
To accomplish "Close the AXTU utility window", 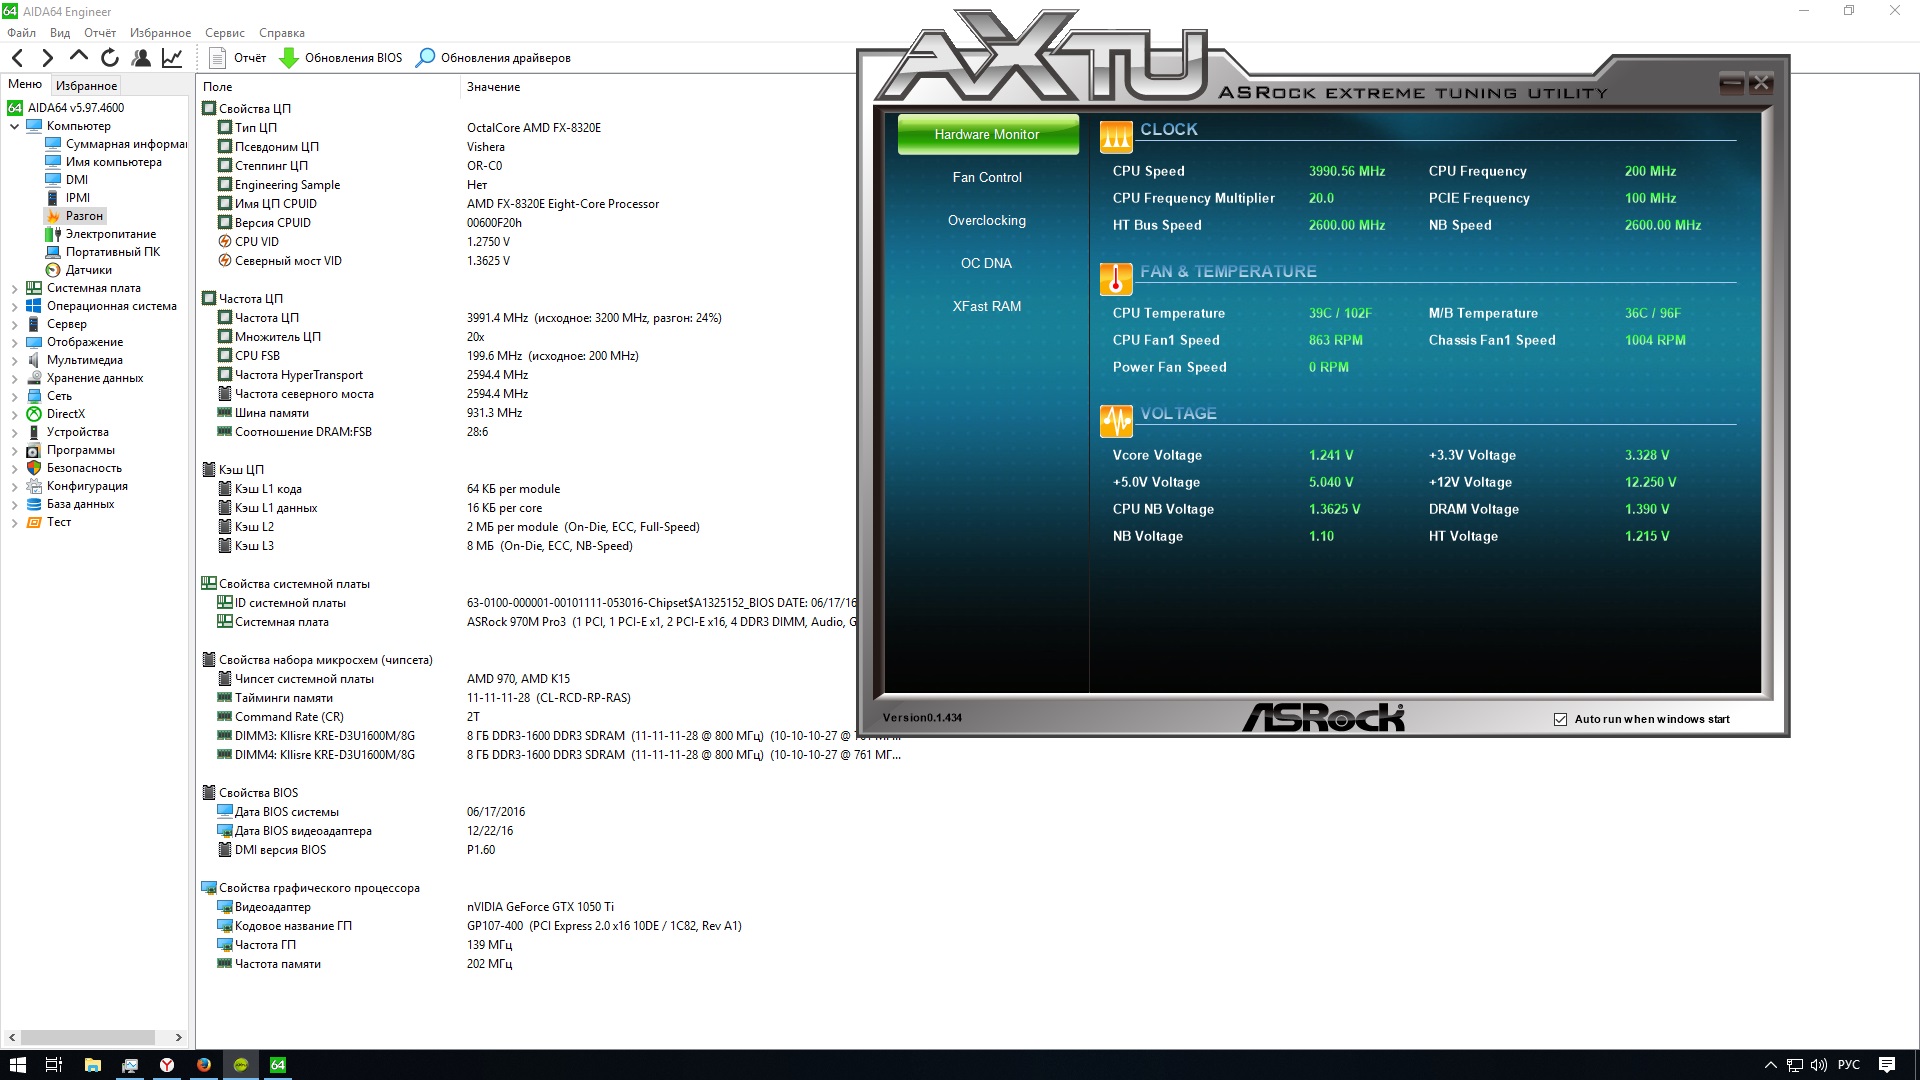I will pyautogui.click(x=1761, y=83).
